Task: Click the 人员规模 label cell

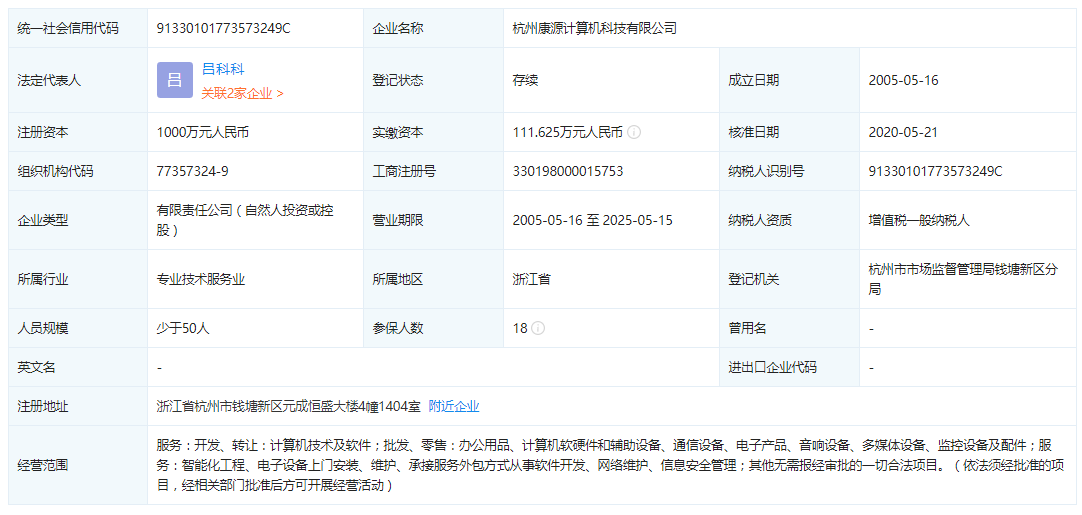Action: tap(78, 328)
